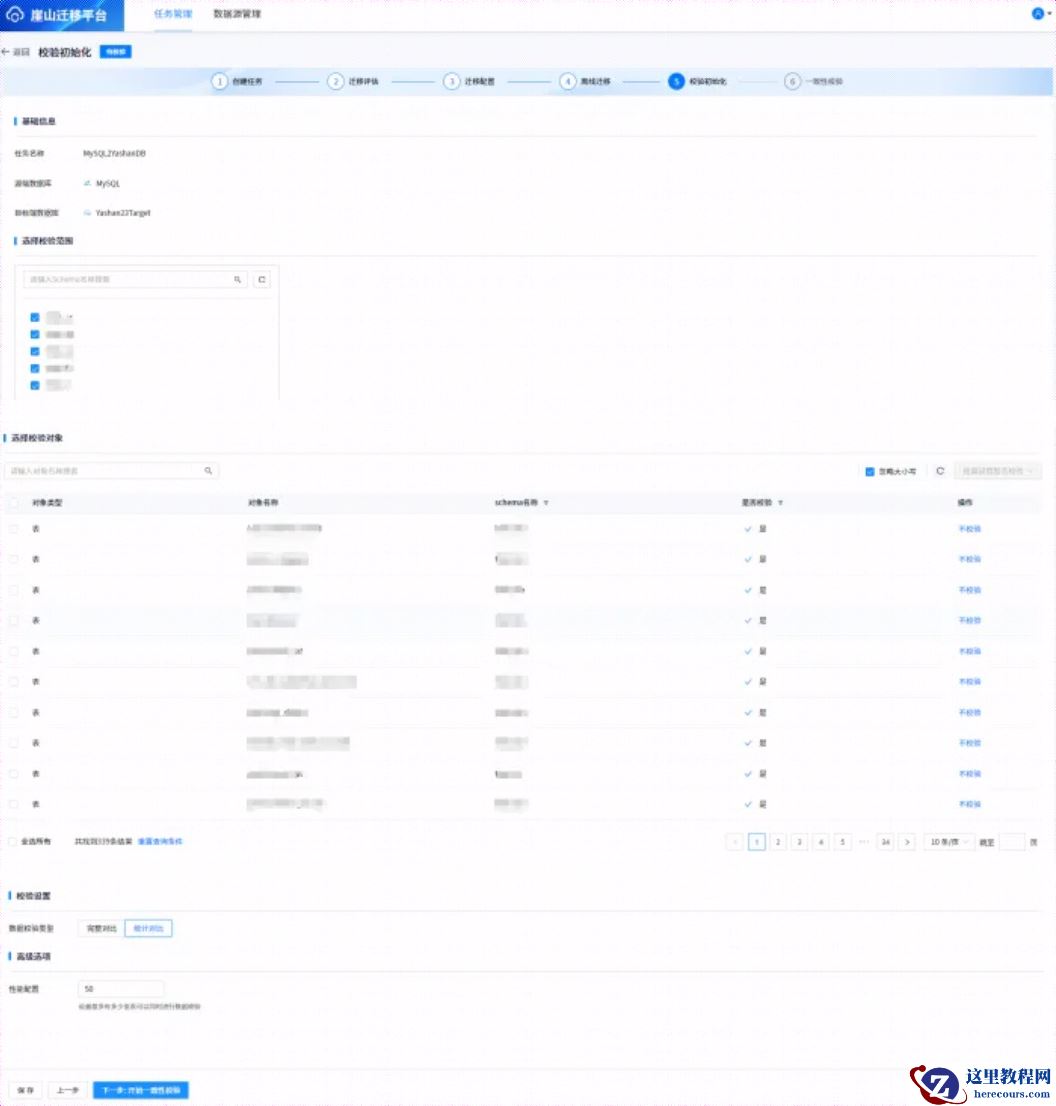Click the 性能配置 input field showing 50
The width and height of the screenshot is (1056, 1106).
[120, 989]
